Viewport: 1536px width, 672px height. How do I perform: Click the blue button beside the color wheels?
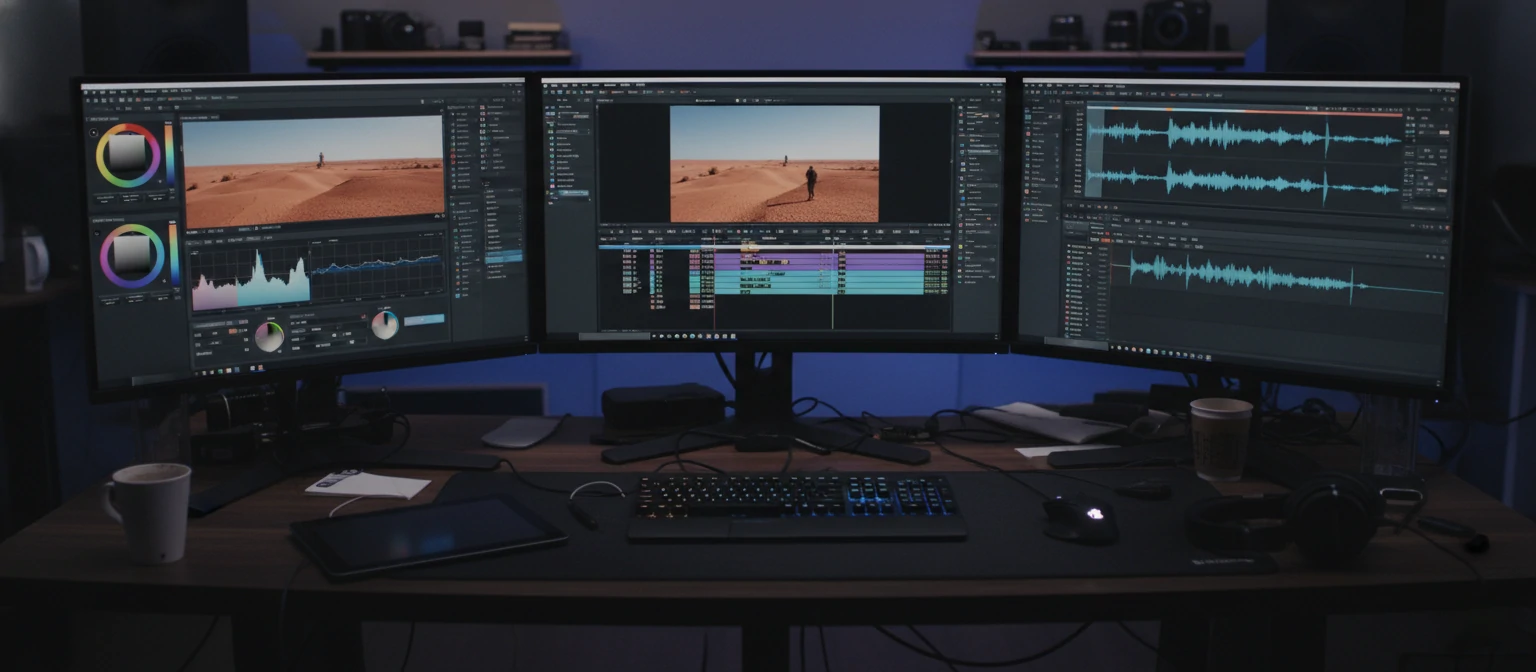[424, 321]
